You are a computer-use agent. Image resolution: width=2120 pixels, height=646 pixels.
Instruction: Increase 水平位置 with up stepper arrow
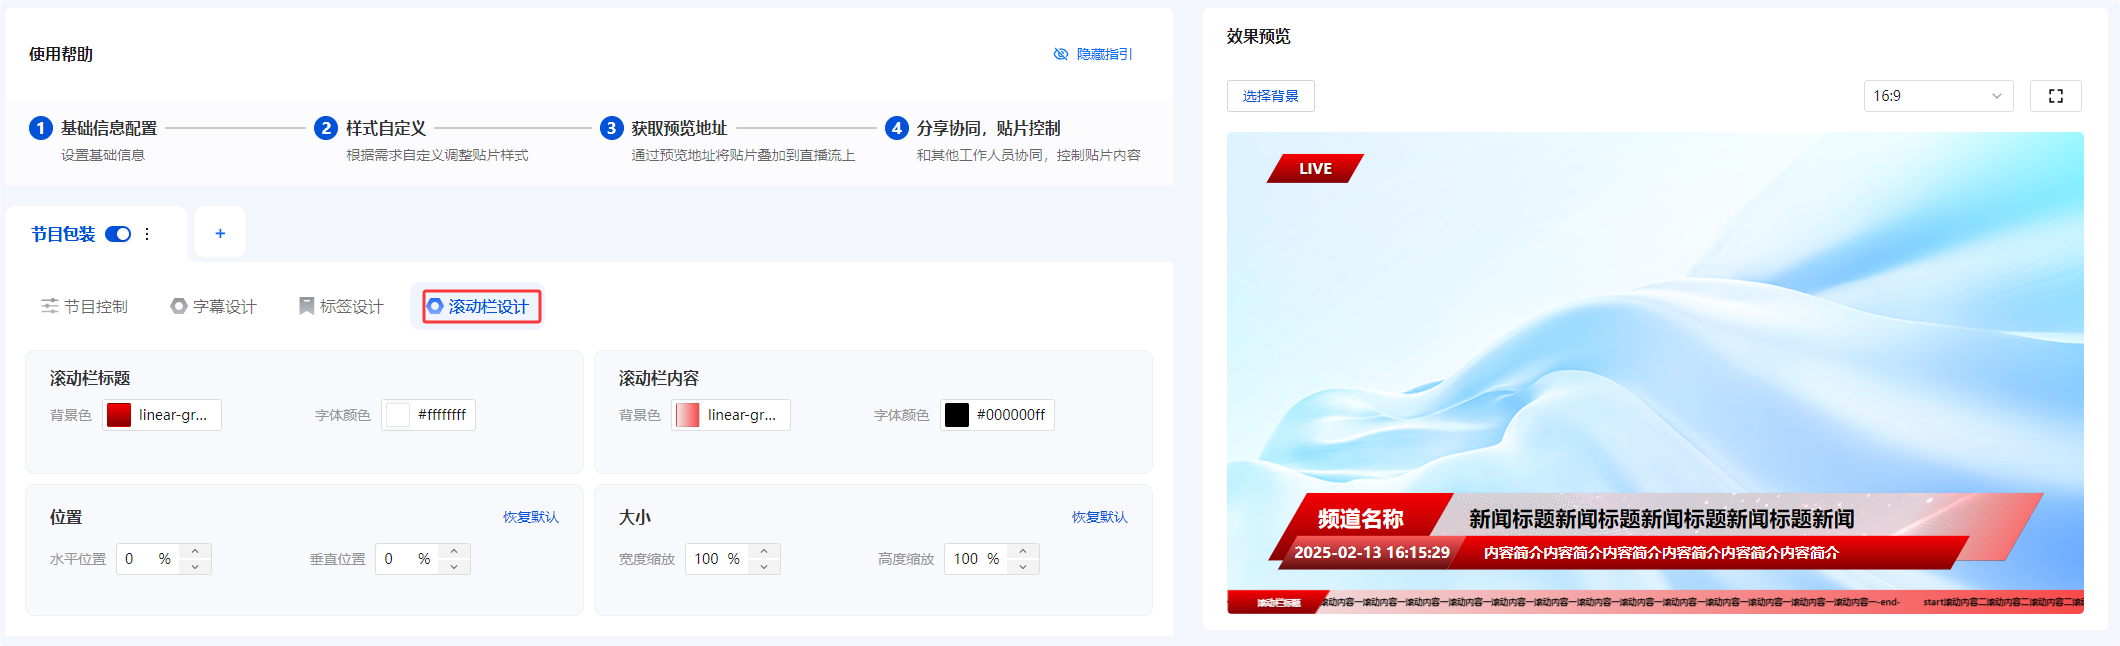195,551
